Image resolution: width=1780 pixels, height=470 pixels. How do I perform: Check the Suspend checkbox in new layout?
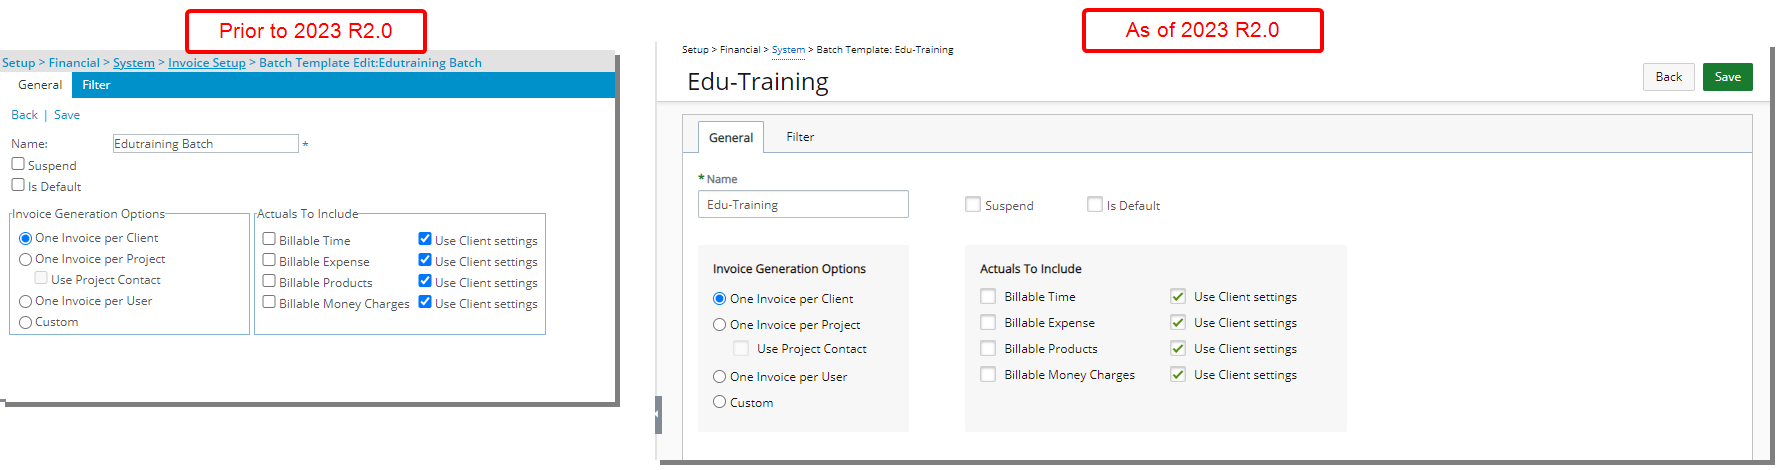(972, 204)
